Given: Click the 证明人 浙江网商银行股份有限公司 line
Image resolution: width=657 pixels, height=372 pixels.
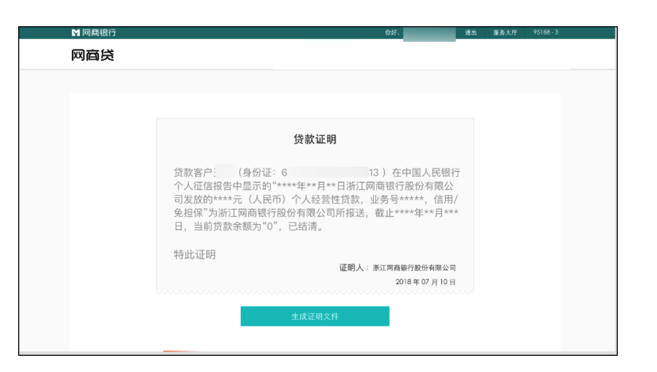Looking at the screenshot, I should 397,268.
